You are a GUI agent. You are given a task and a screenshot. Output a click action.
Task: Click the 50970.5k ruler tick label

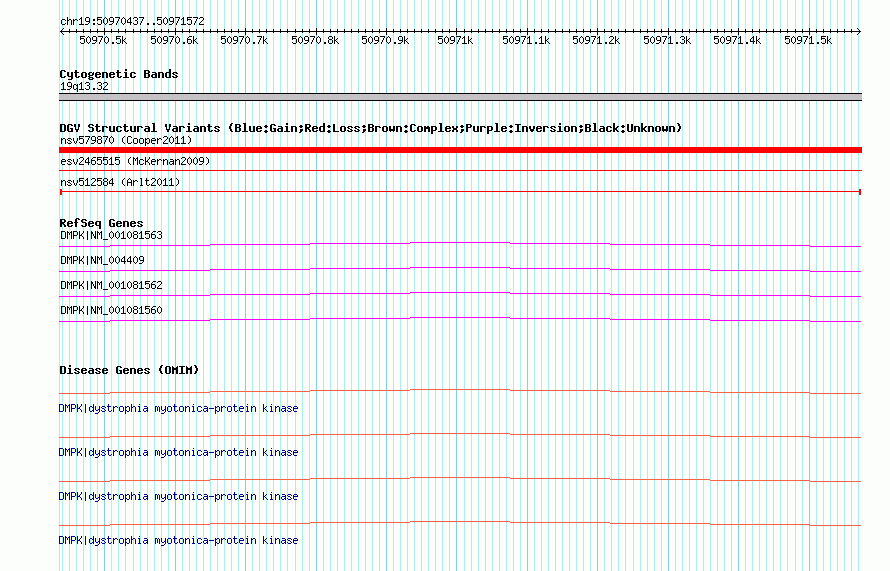pos(103,40)
